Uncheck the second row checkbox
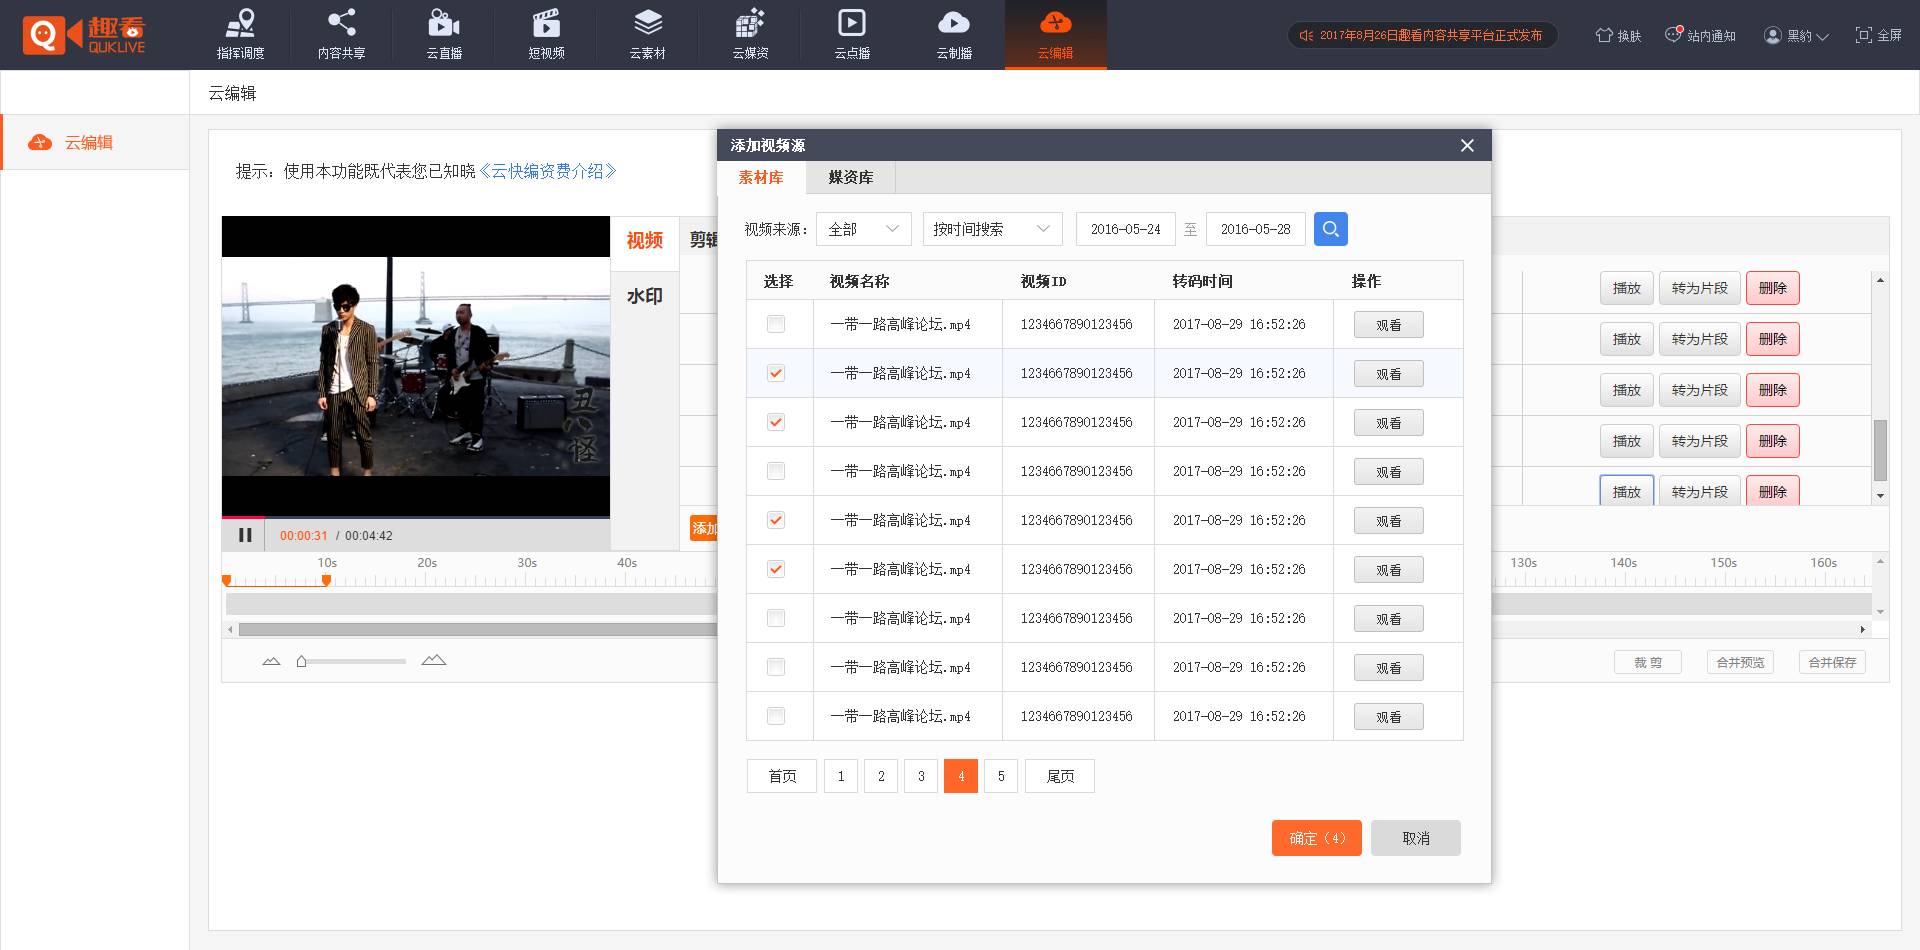This screenshot has width=1920, height=950. pos(776,373)
